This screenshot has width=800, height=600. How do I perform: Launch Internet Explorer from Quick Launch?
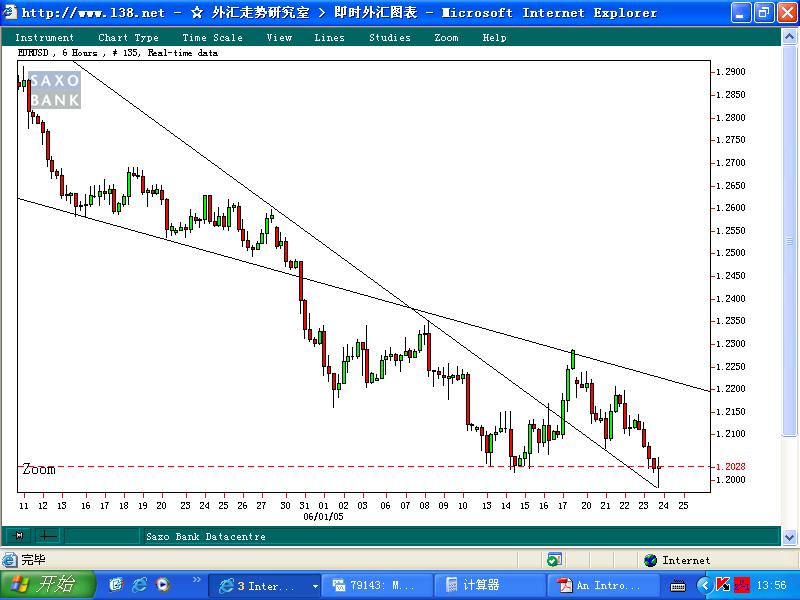point(139,585)
